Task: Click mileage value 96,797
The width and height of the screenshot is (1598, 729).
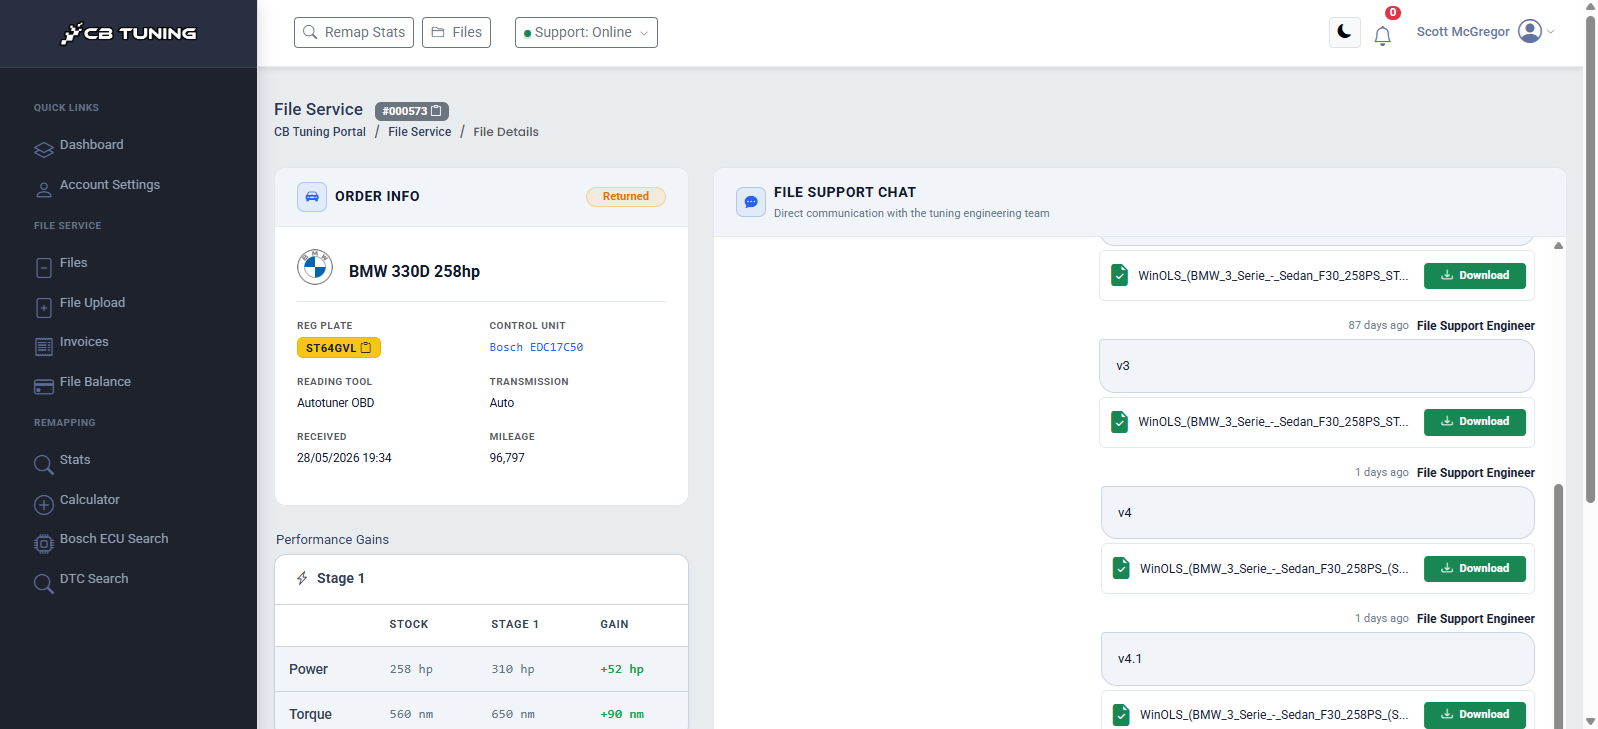Action: tap(507, 458)
